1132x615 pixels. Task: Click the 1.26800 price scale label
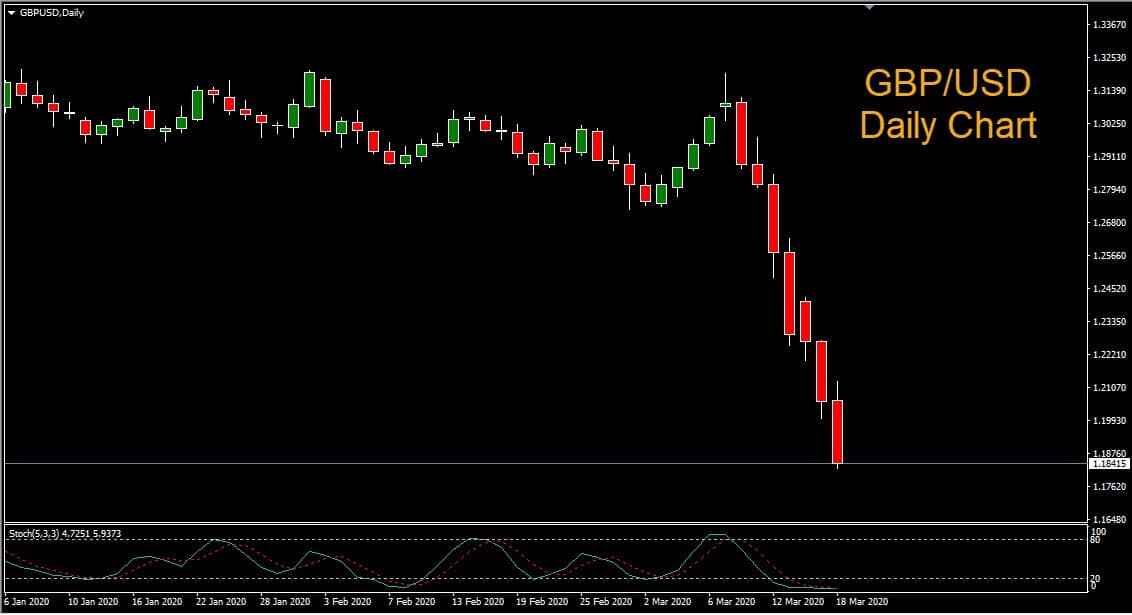pyautogui.click(x=1108, y=223)
